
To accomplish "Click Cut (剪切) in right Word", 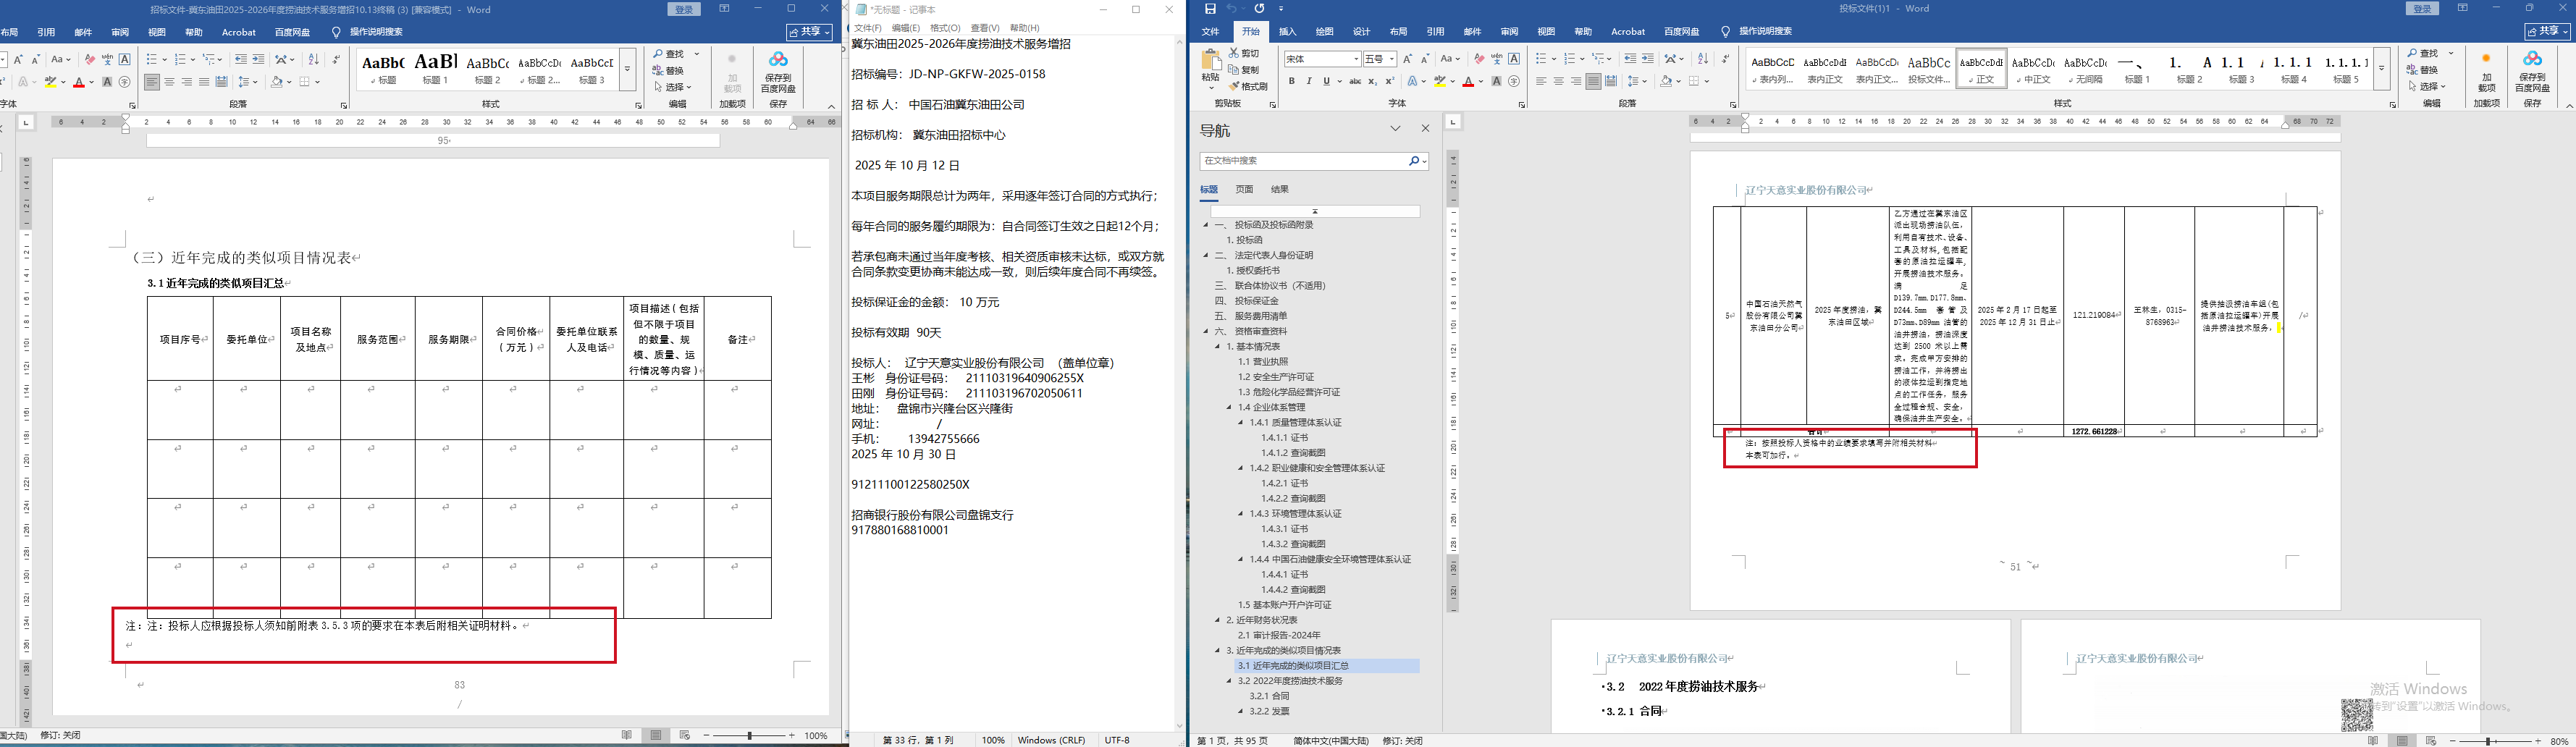I will point(1244,53).
